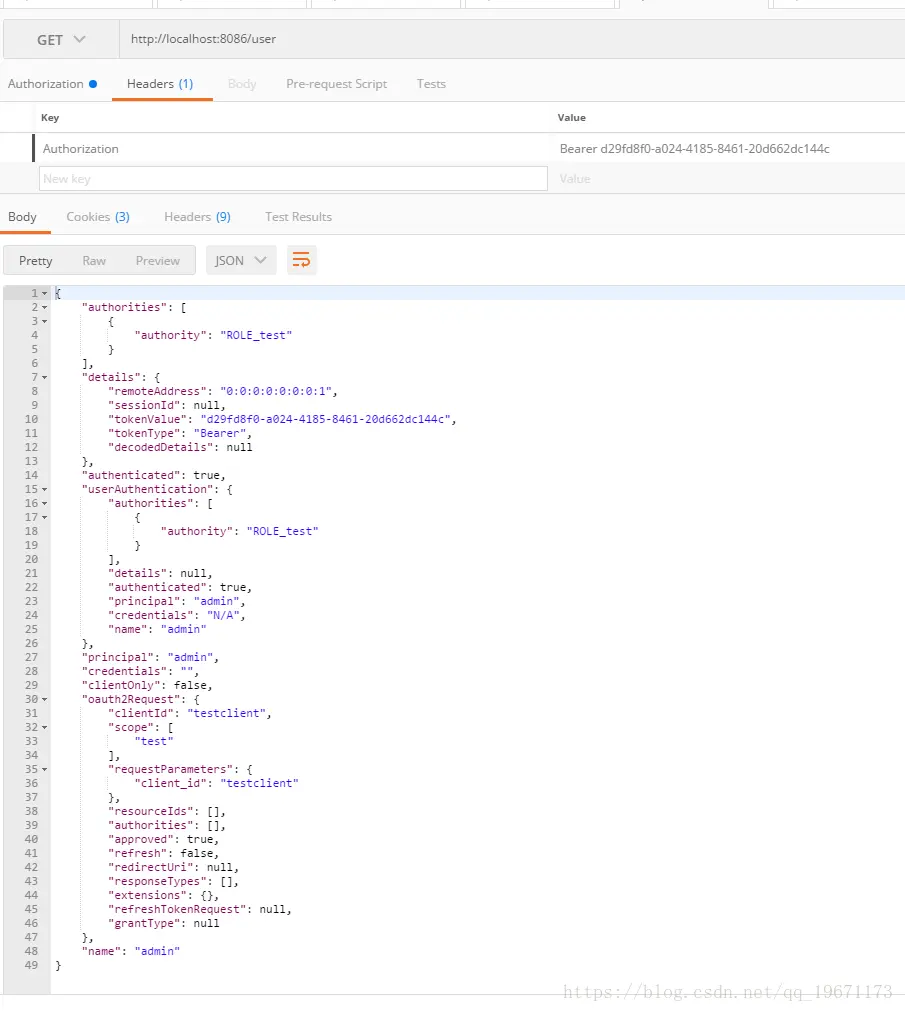The height and width of the screenshot is (1012, 905).
Task: Click the Value column header
Action: click(571, 117)
